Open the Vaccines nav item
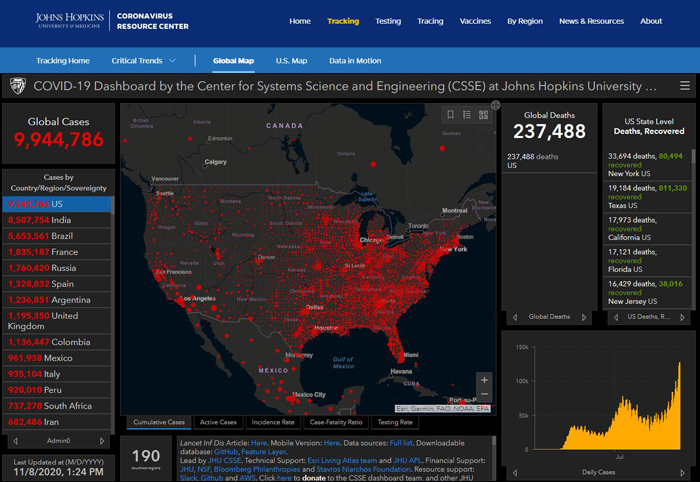This screenshot has height=482, width=700. point(475,21)
